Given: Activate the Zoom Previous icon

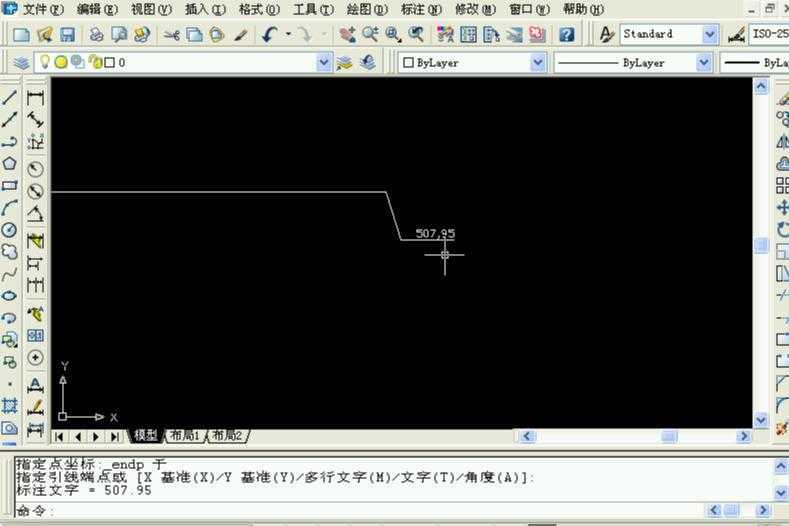Looking at the screenshot, I should pos(416,34).
